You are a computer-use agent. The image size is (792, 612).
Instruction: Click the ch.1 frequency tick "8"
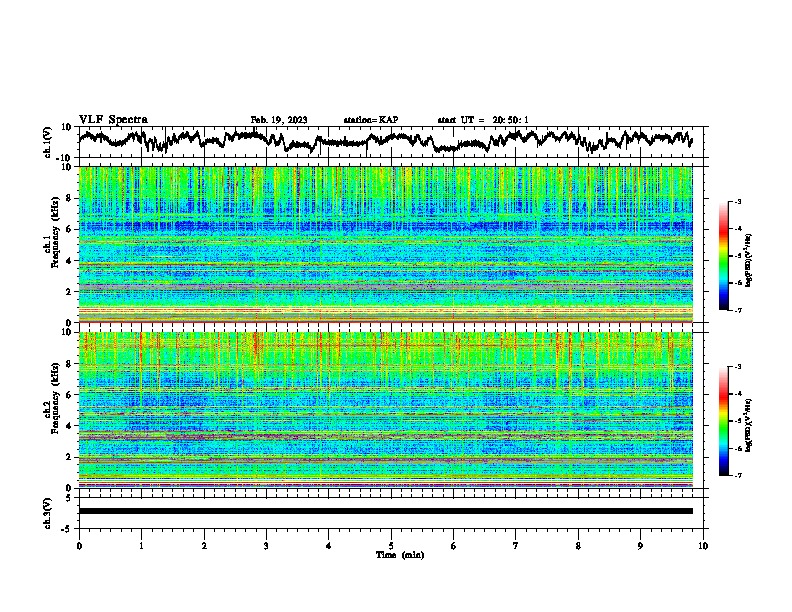(x=70, y=198)
